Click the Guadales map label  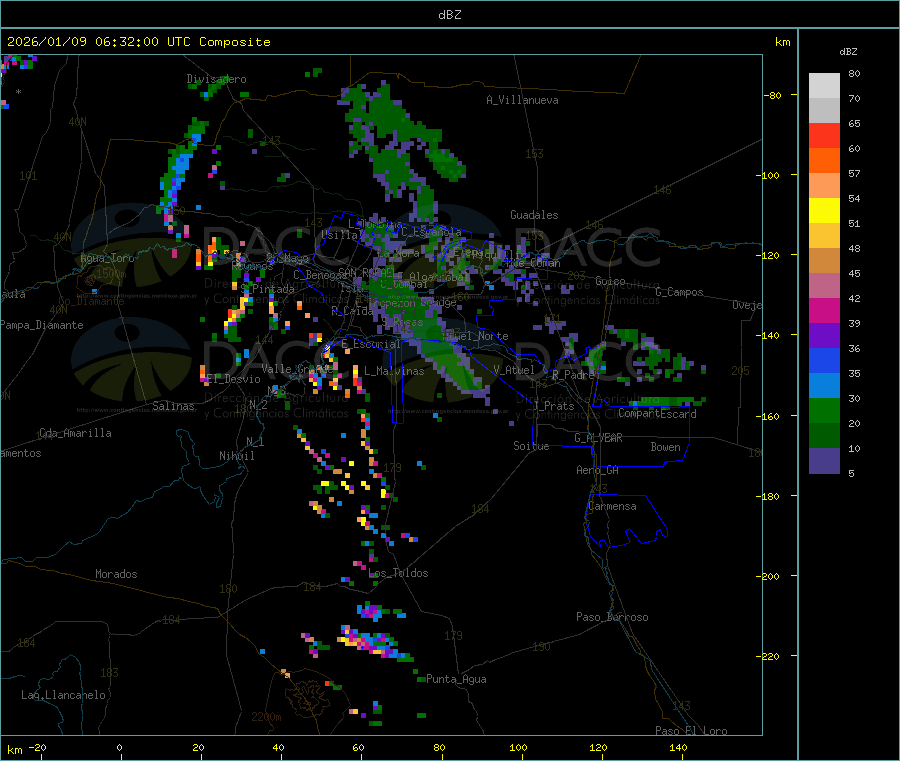click(534, 215)
